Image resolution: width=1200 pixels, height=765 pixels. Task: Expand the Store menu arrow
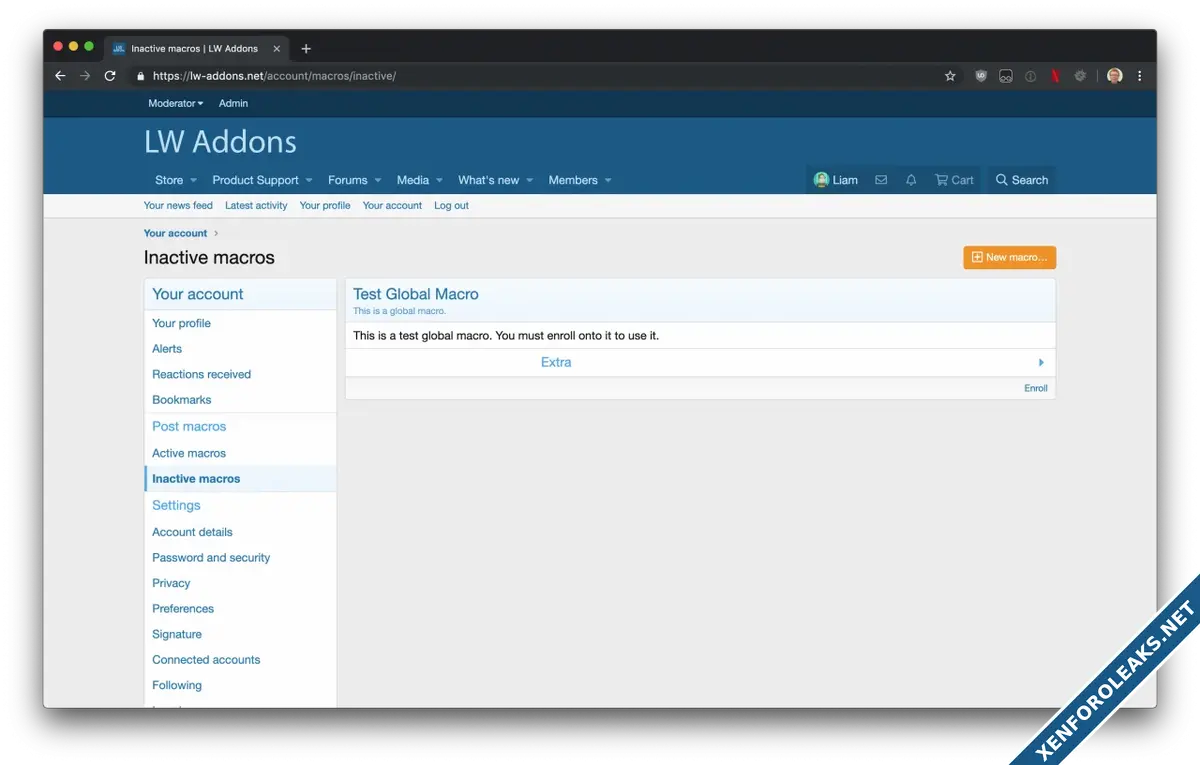(x=195, y=181)
